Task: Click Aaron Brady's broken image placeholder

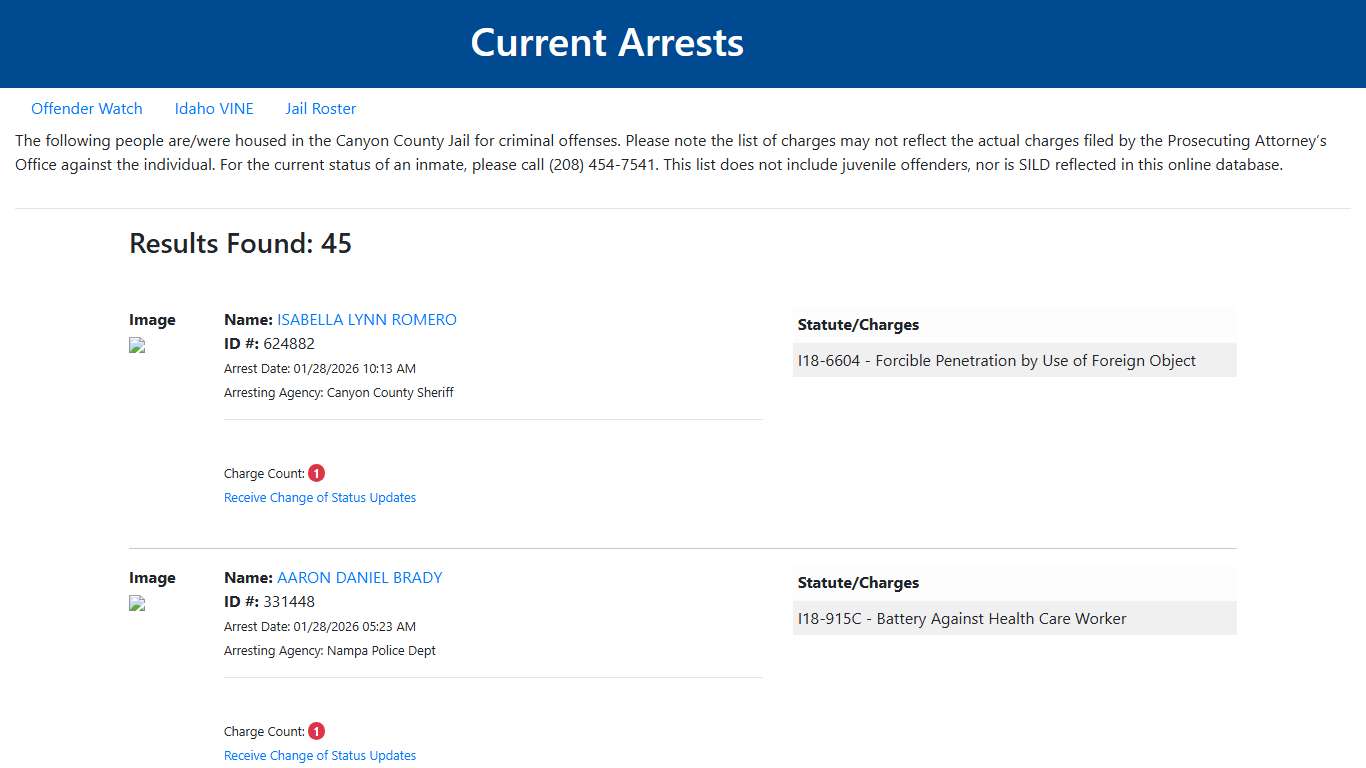Action: click(x=136, y=603)
